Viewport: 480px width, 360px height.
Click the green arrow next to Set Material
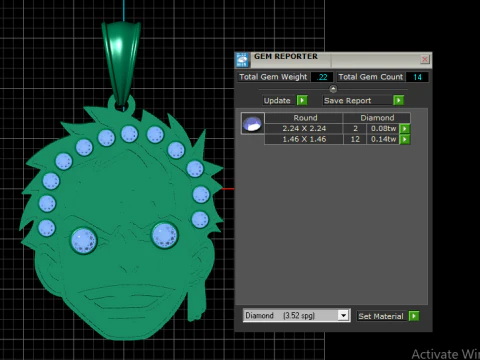click(414, 316)
